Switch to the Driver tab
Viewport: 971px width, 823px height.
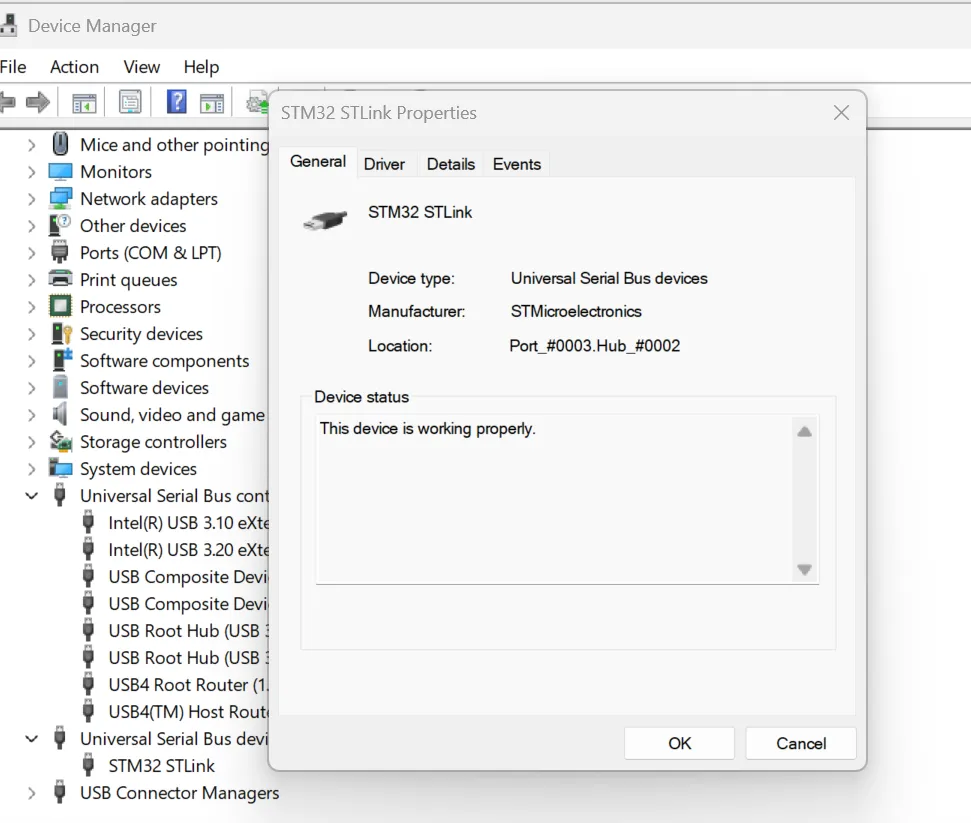pos(384,164)
